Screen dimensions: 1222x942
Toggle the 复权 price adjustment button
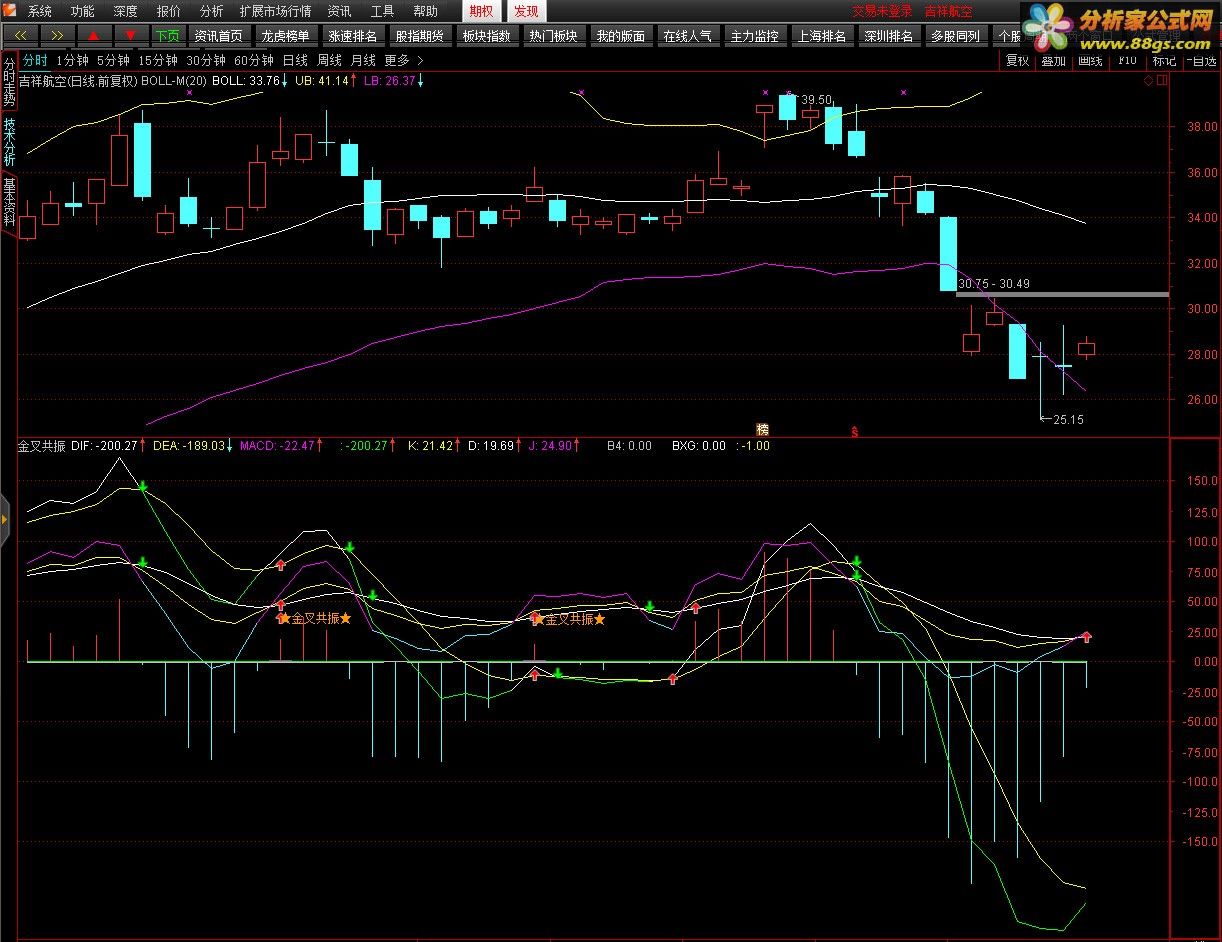[1017, 60]
